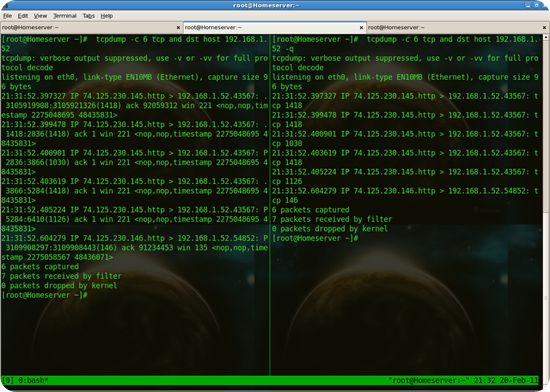The width and height of the screenshot is (550, 392).
Task: Click 'cp 1030' in the right pane
Action: (287, 143)
